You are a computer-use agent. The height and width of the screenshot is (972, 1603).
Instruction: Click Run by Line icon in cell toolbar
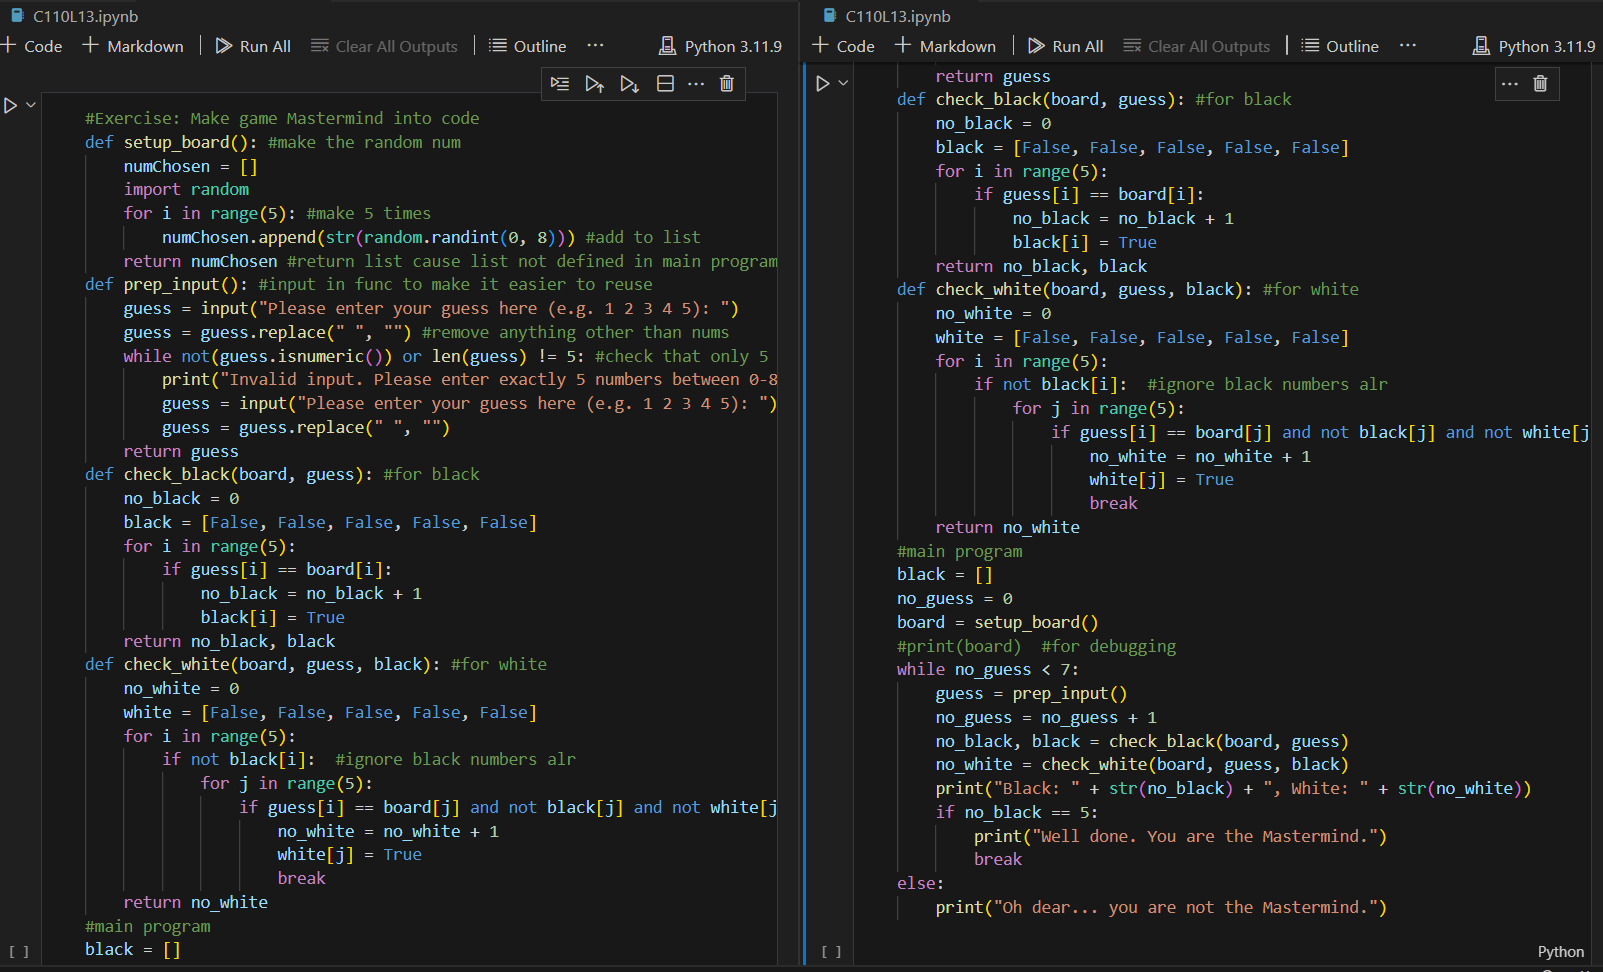pos(560,84)
